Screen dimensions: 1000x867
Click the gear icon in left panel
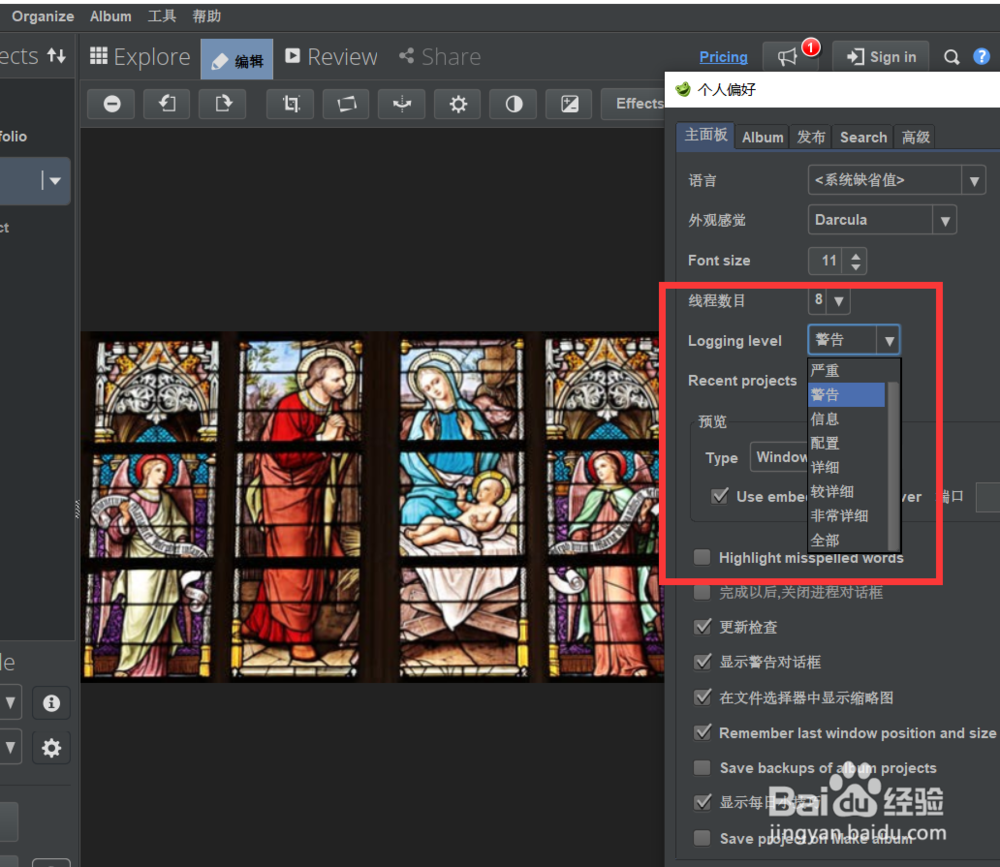[51, 747]
